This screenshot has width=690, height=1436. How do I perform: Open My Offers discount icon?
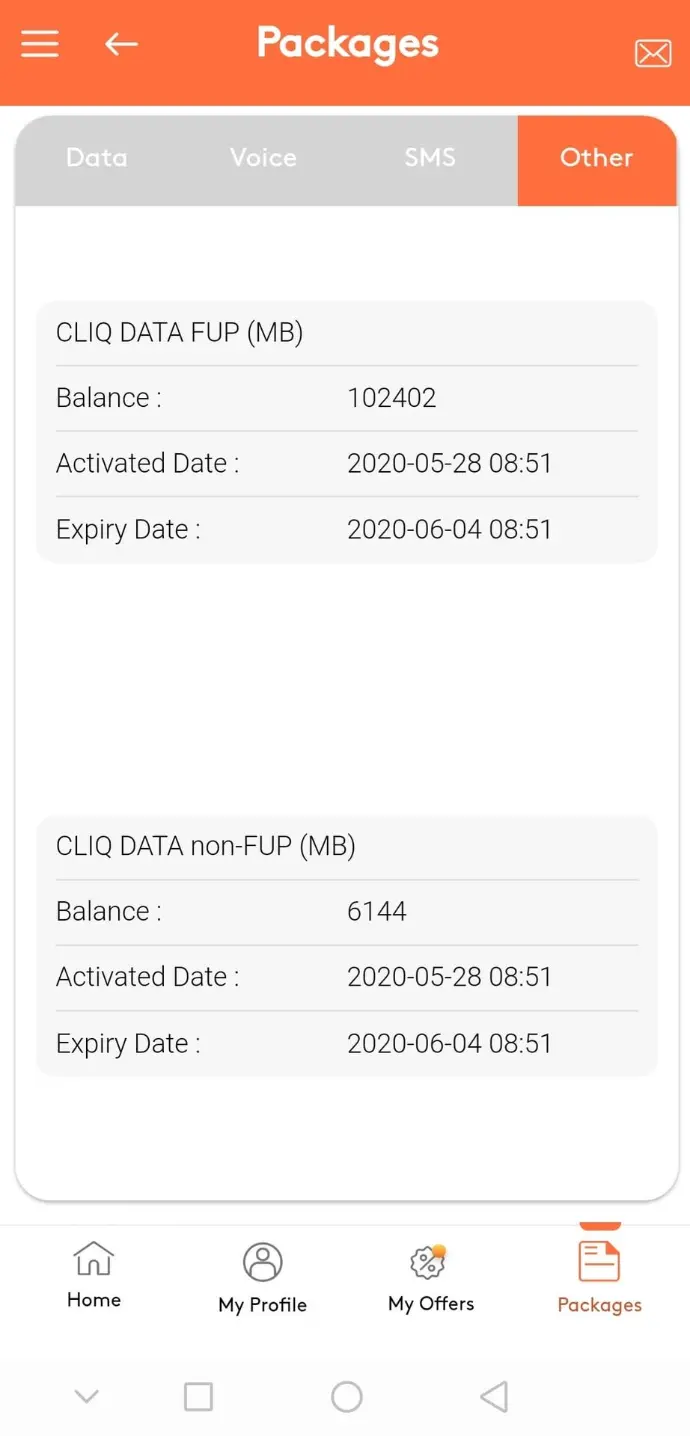click(x=428, y=1262)
